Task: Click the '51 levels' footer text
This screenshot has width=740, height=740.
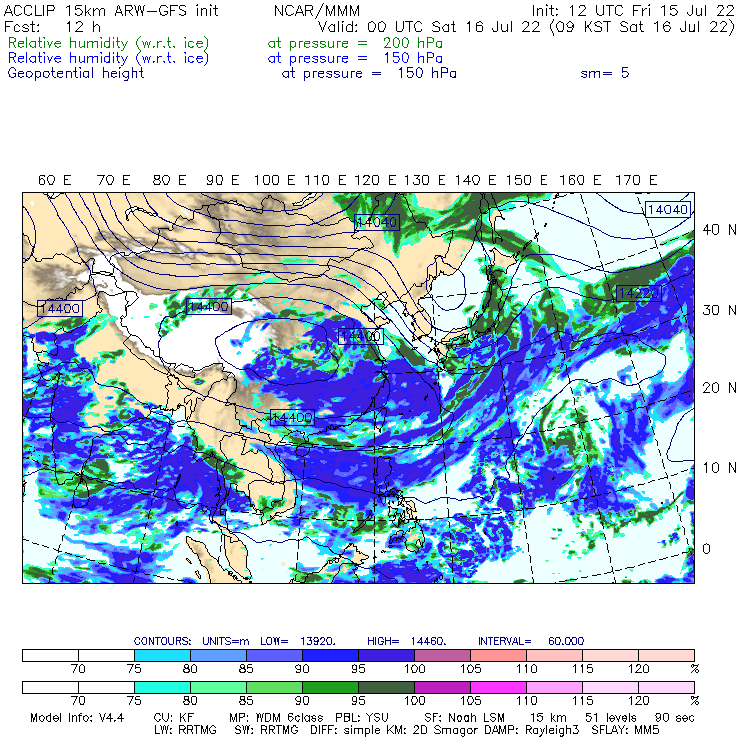Action: click(x=610, y=718)
